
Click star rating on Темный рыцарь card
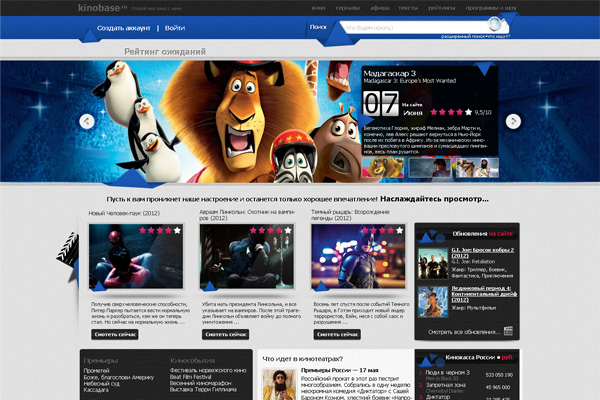point(382,230)
